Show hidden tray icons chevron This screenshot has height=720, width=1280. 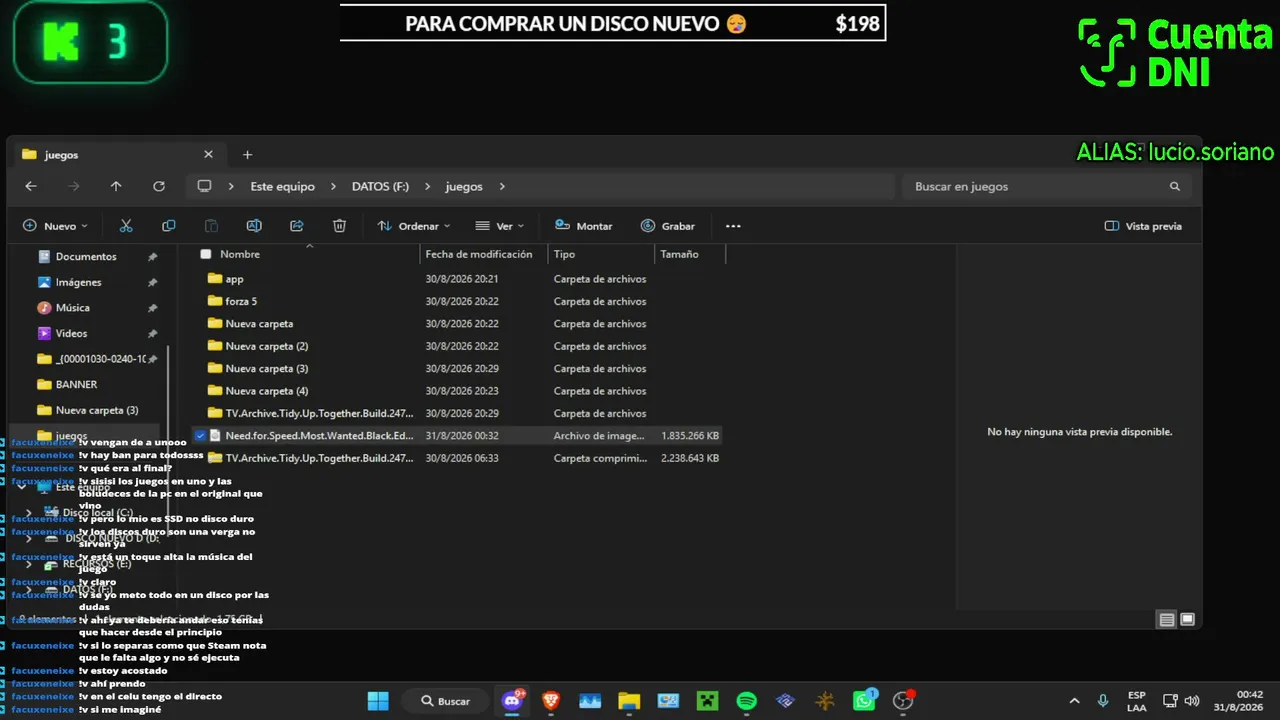[x=1075, y=701]
